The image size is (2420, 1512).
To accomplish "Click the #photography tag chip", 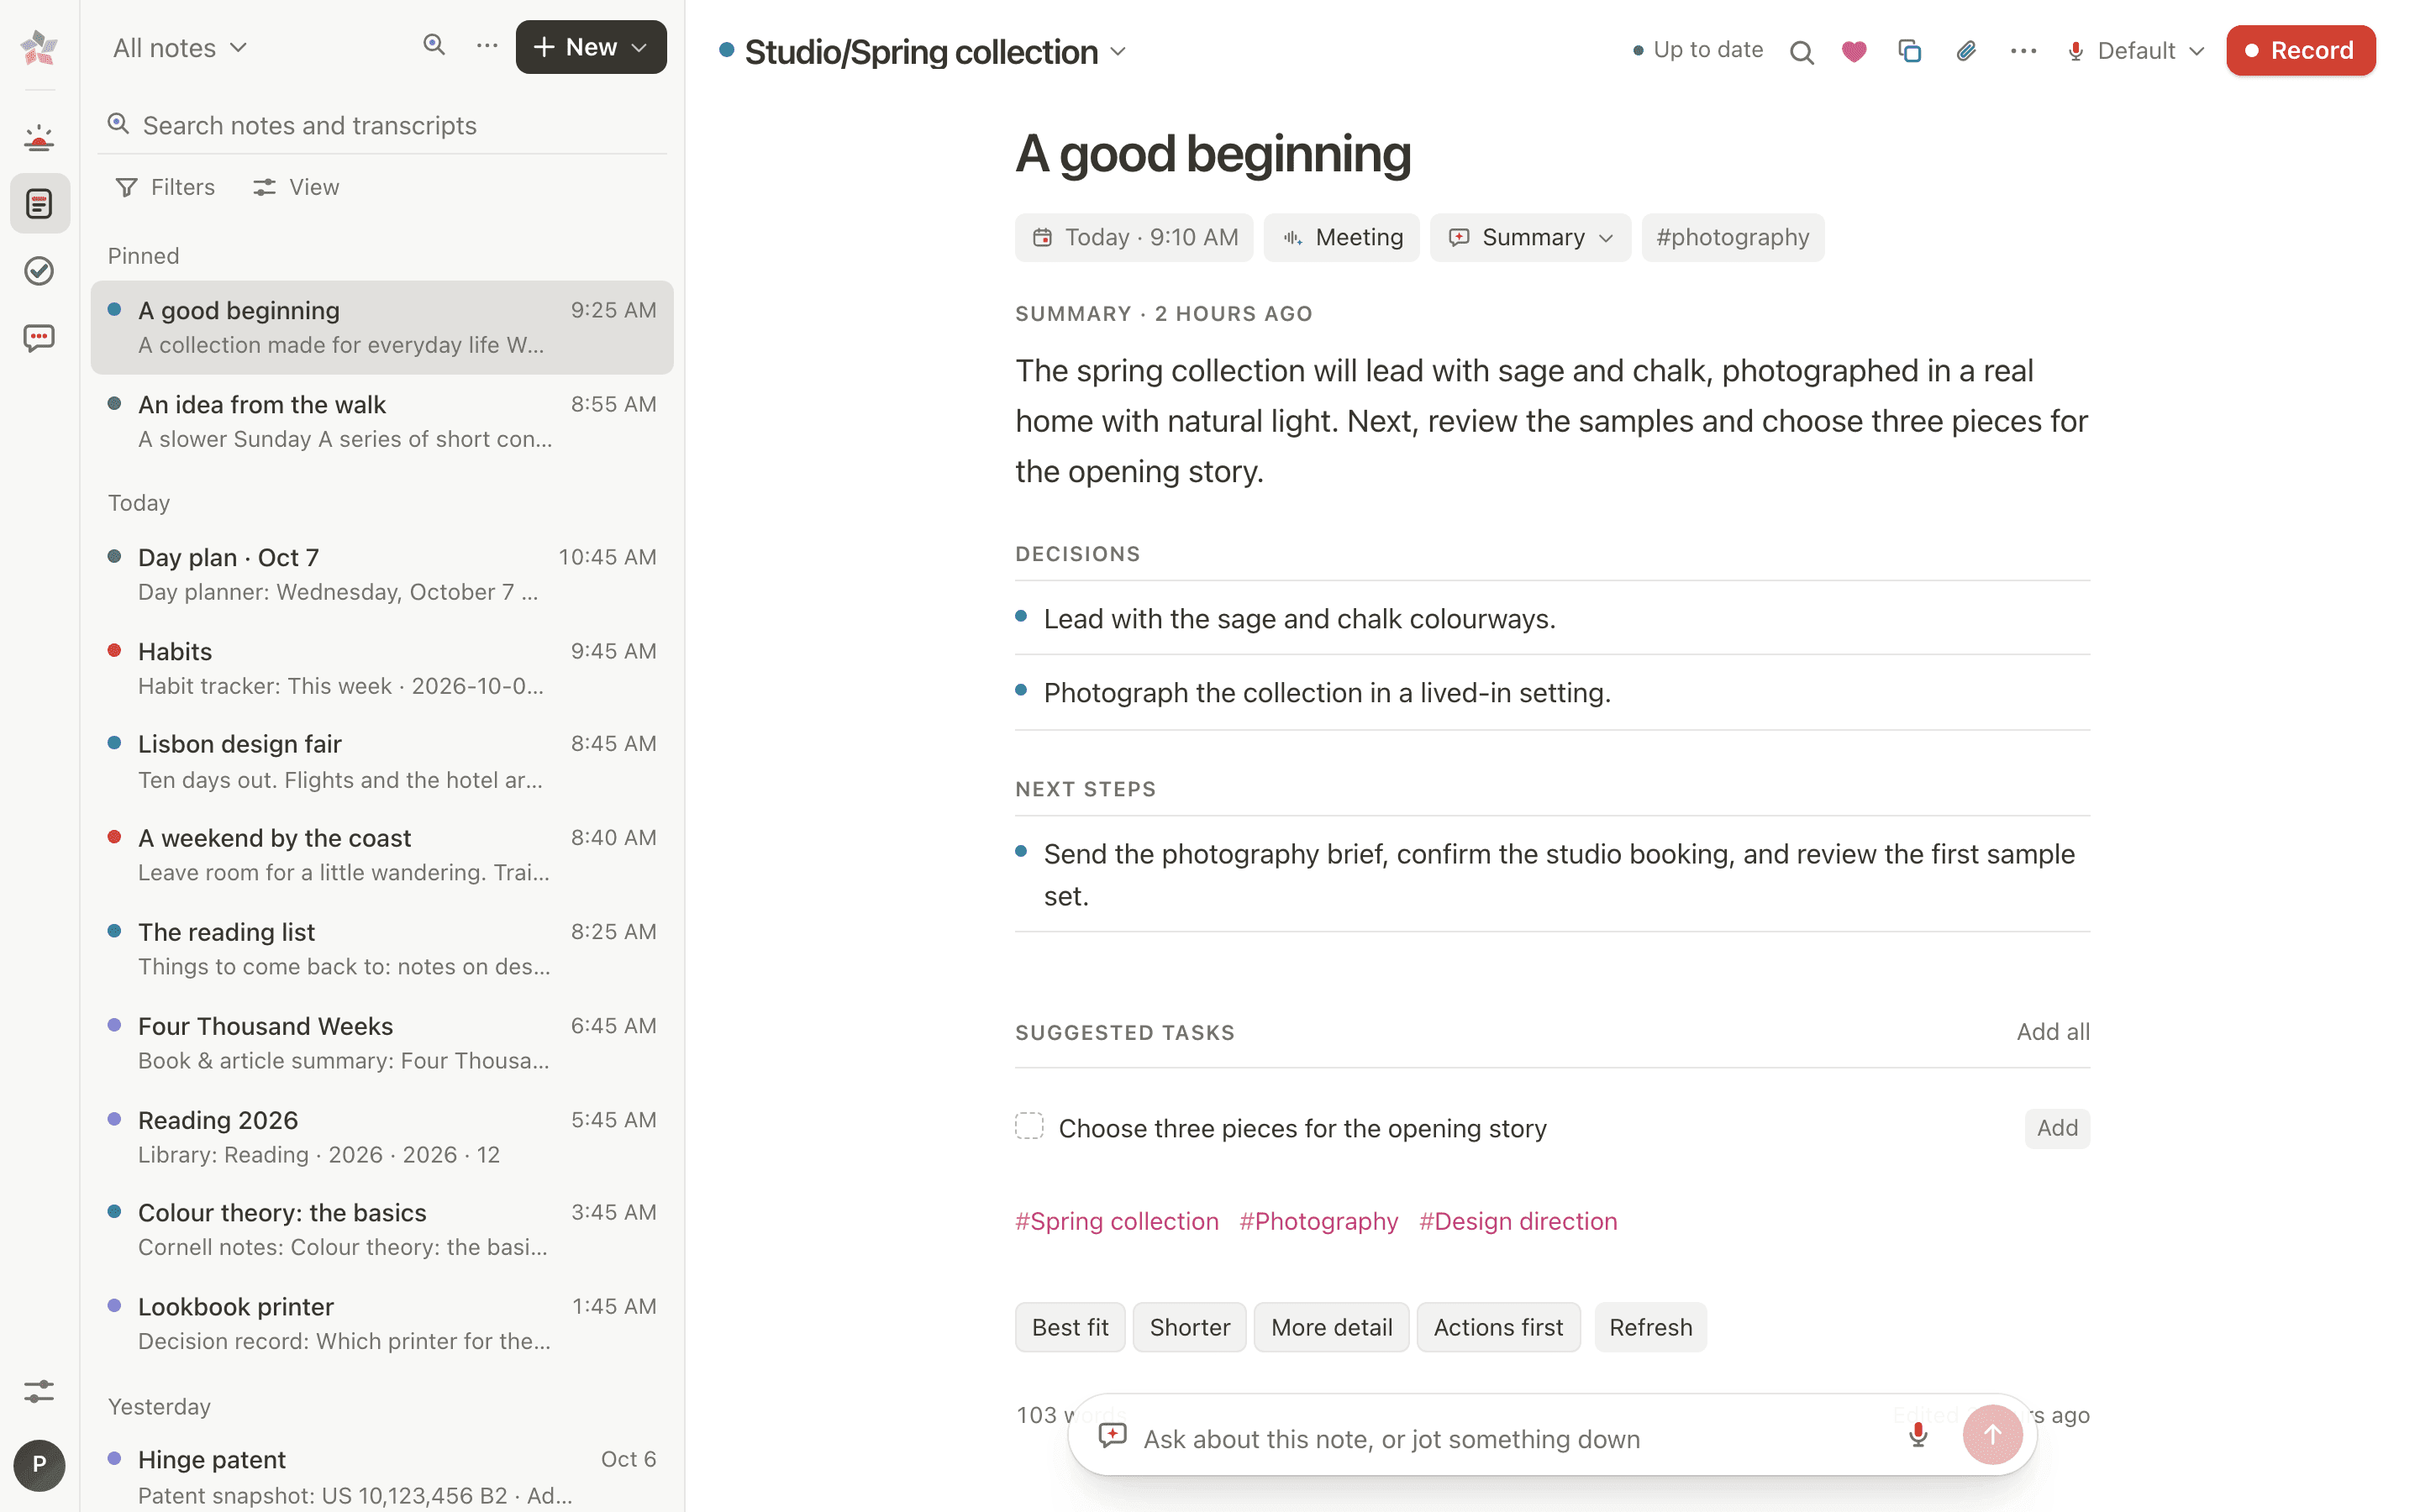I will coord(1732,237).
